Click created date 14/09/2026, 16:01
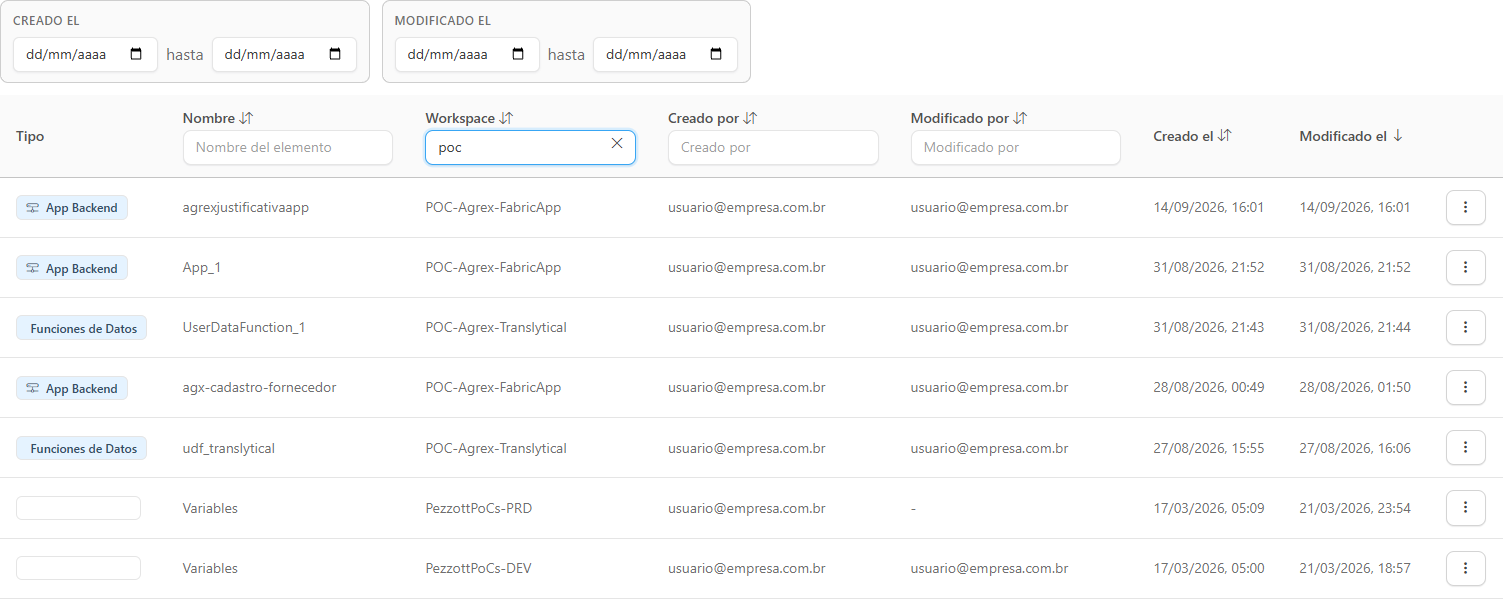Screen dimensions: 1503x599 [1209, 207]
